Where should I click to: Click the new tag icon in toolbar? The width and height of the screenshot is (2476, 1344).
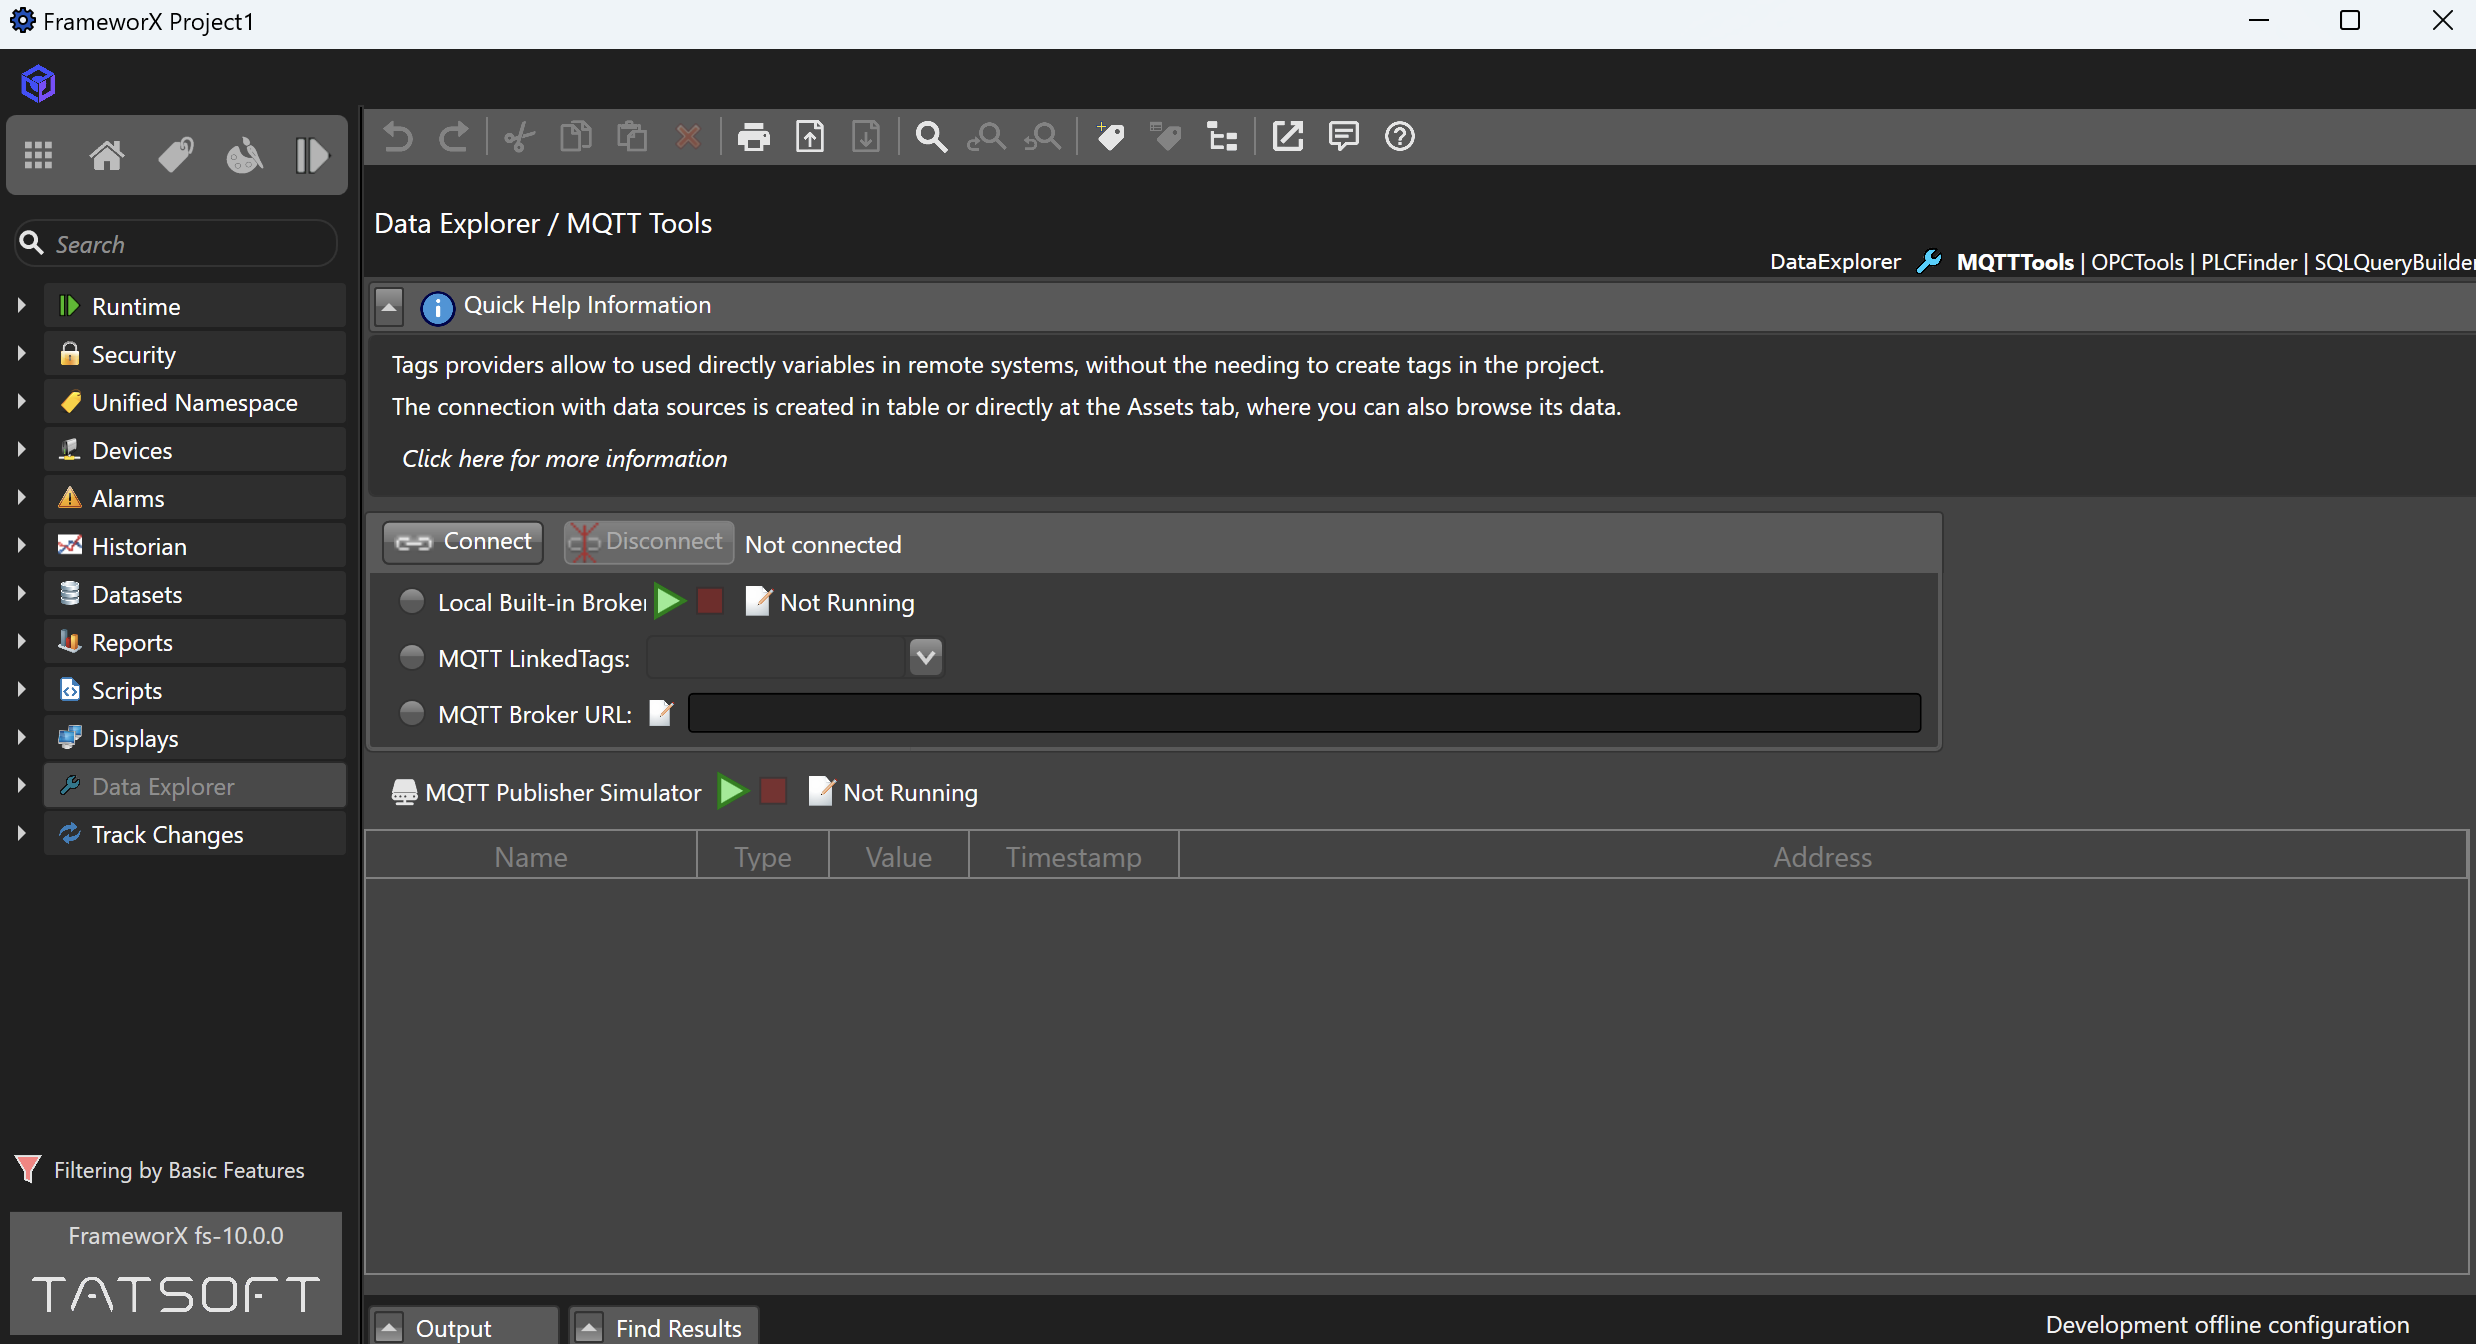pos(1110,136)
